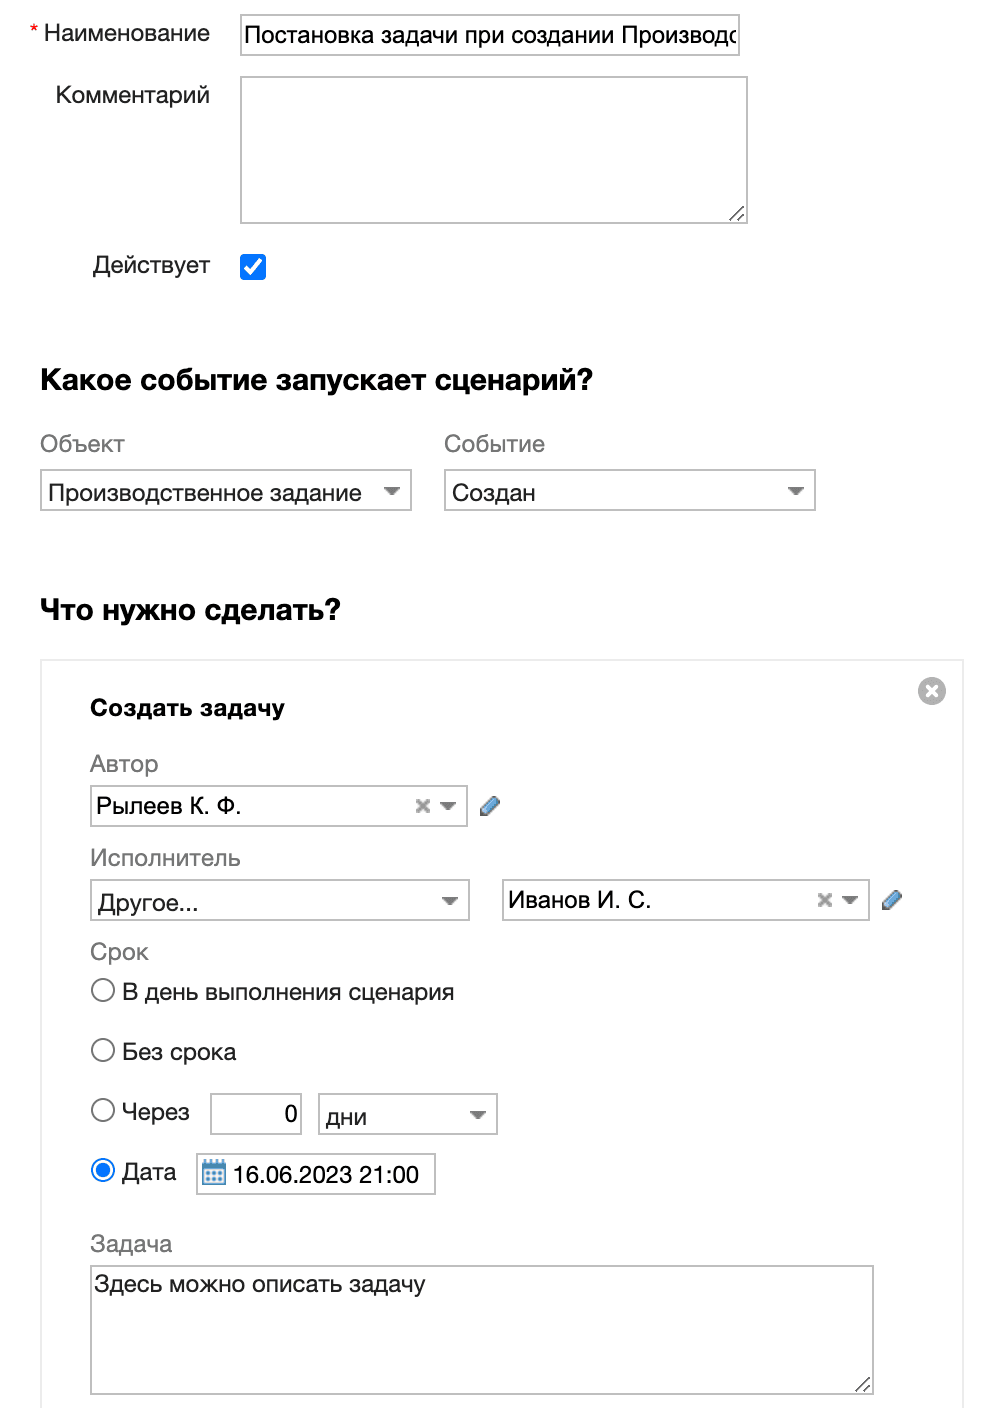Select the Без срока deadline option
This screenshot has width=1000, height=1408.
click(103, 1050)
